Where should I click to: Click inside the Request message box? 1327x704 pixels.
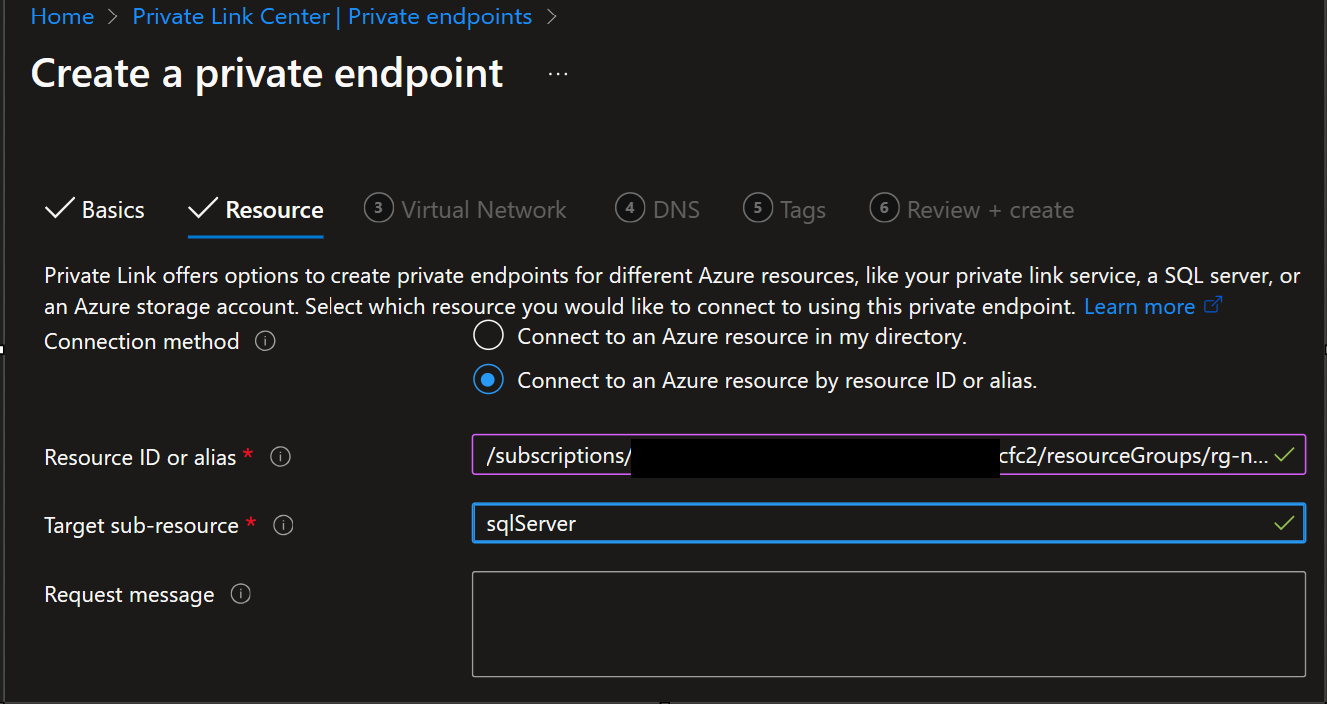point(888,624)
